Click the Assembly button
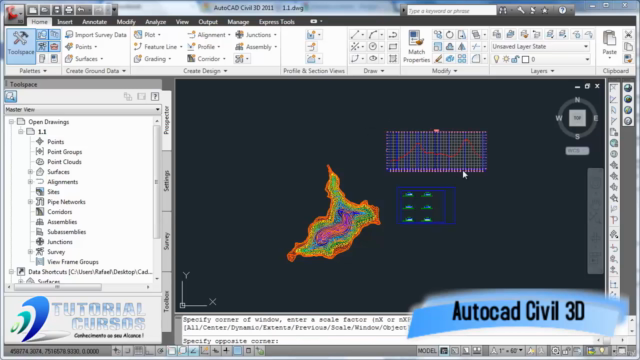The height and width of the screenshot is (360, 640). tap(256, 47)
